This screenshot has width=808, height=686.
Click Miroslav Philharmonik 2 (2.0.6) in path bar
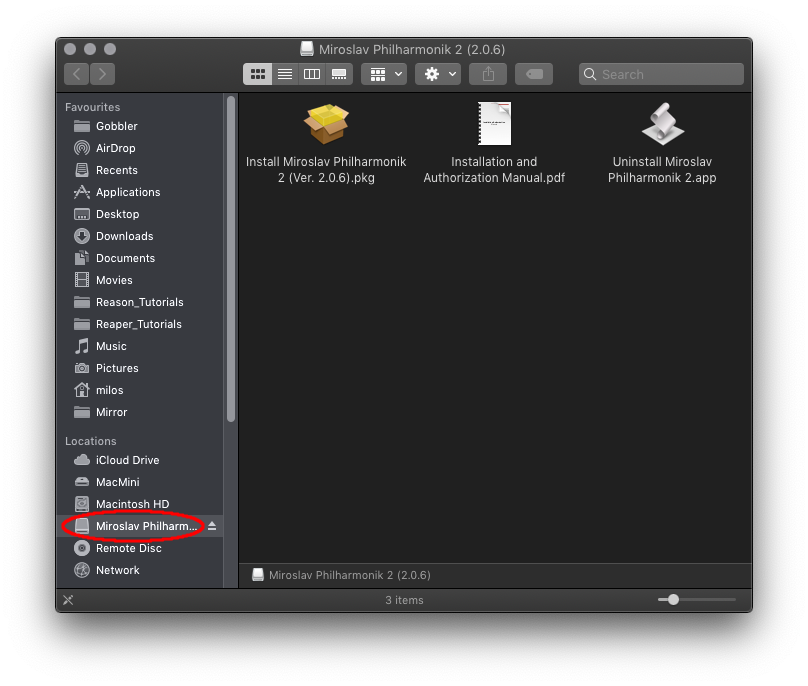click(342, 575)
